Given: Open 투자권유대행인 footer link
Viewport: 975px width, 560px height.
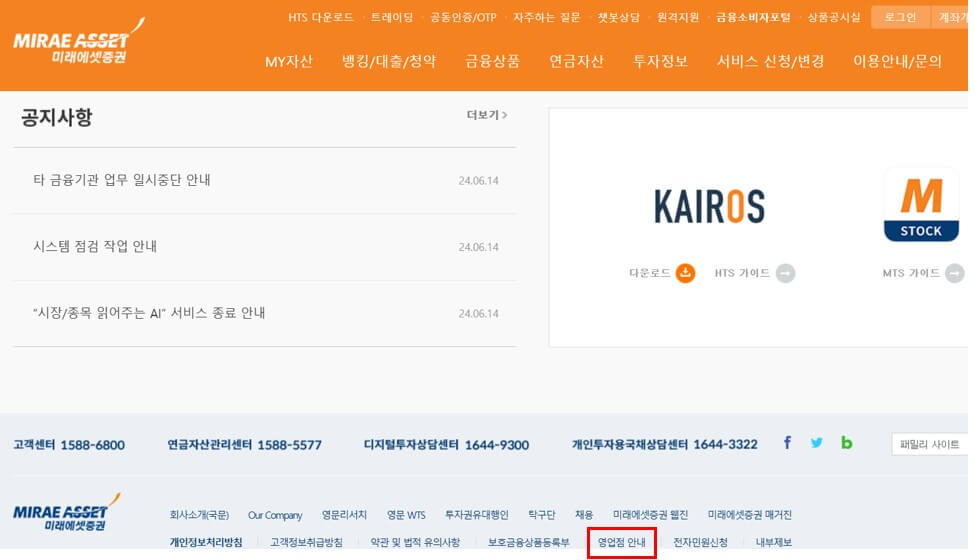Looking at the screenshot, I should click(476, 515).
